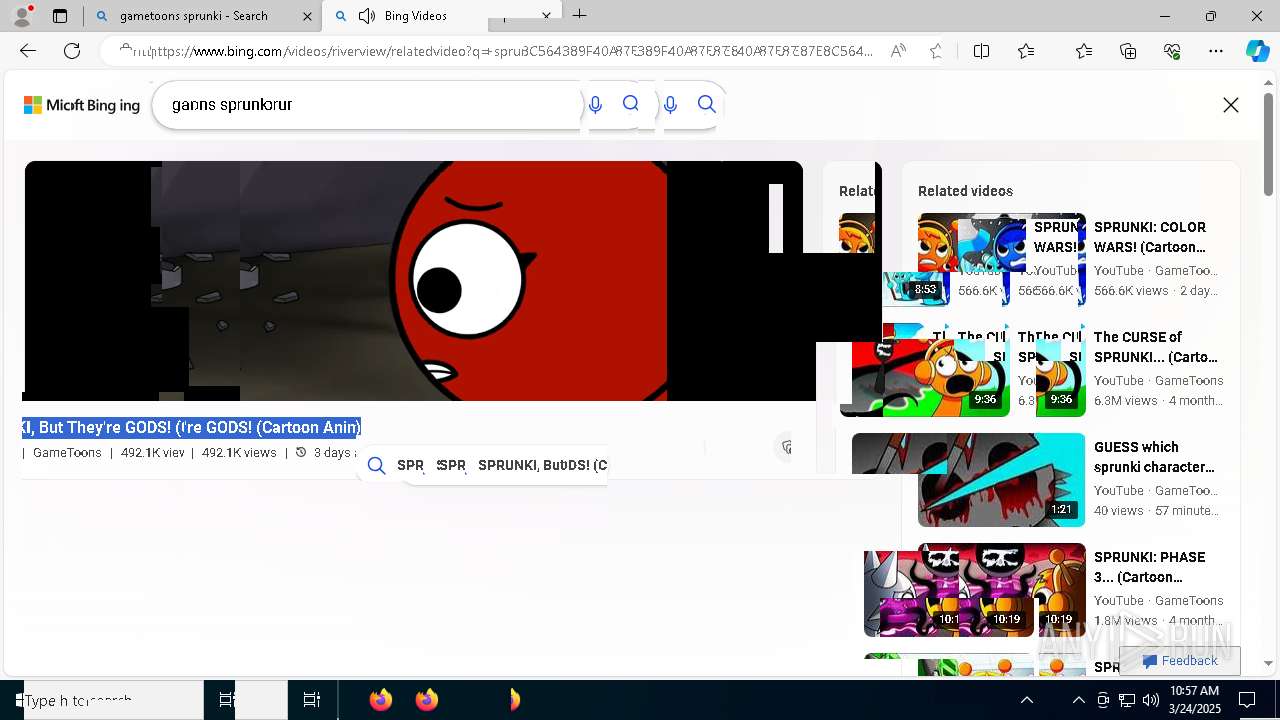
Task: Click the page vertical scrollbar thumb
Action: [x=1269, y=145]
